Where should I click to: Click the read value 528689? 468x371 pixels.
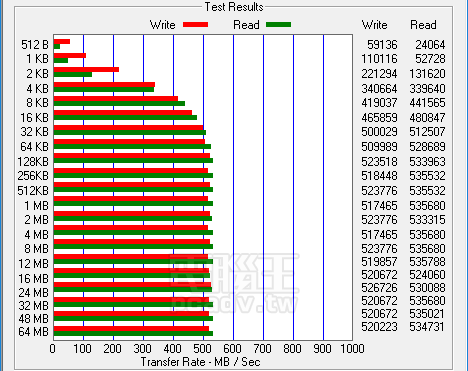(428, 147)
